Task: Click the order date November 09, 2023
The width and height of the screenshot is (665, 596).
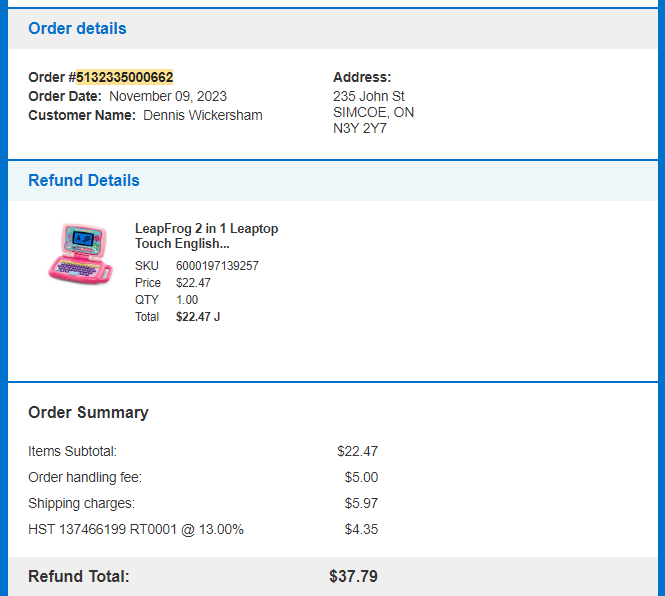Action: 168,96
